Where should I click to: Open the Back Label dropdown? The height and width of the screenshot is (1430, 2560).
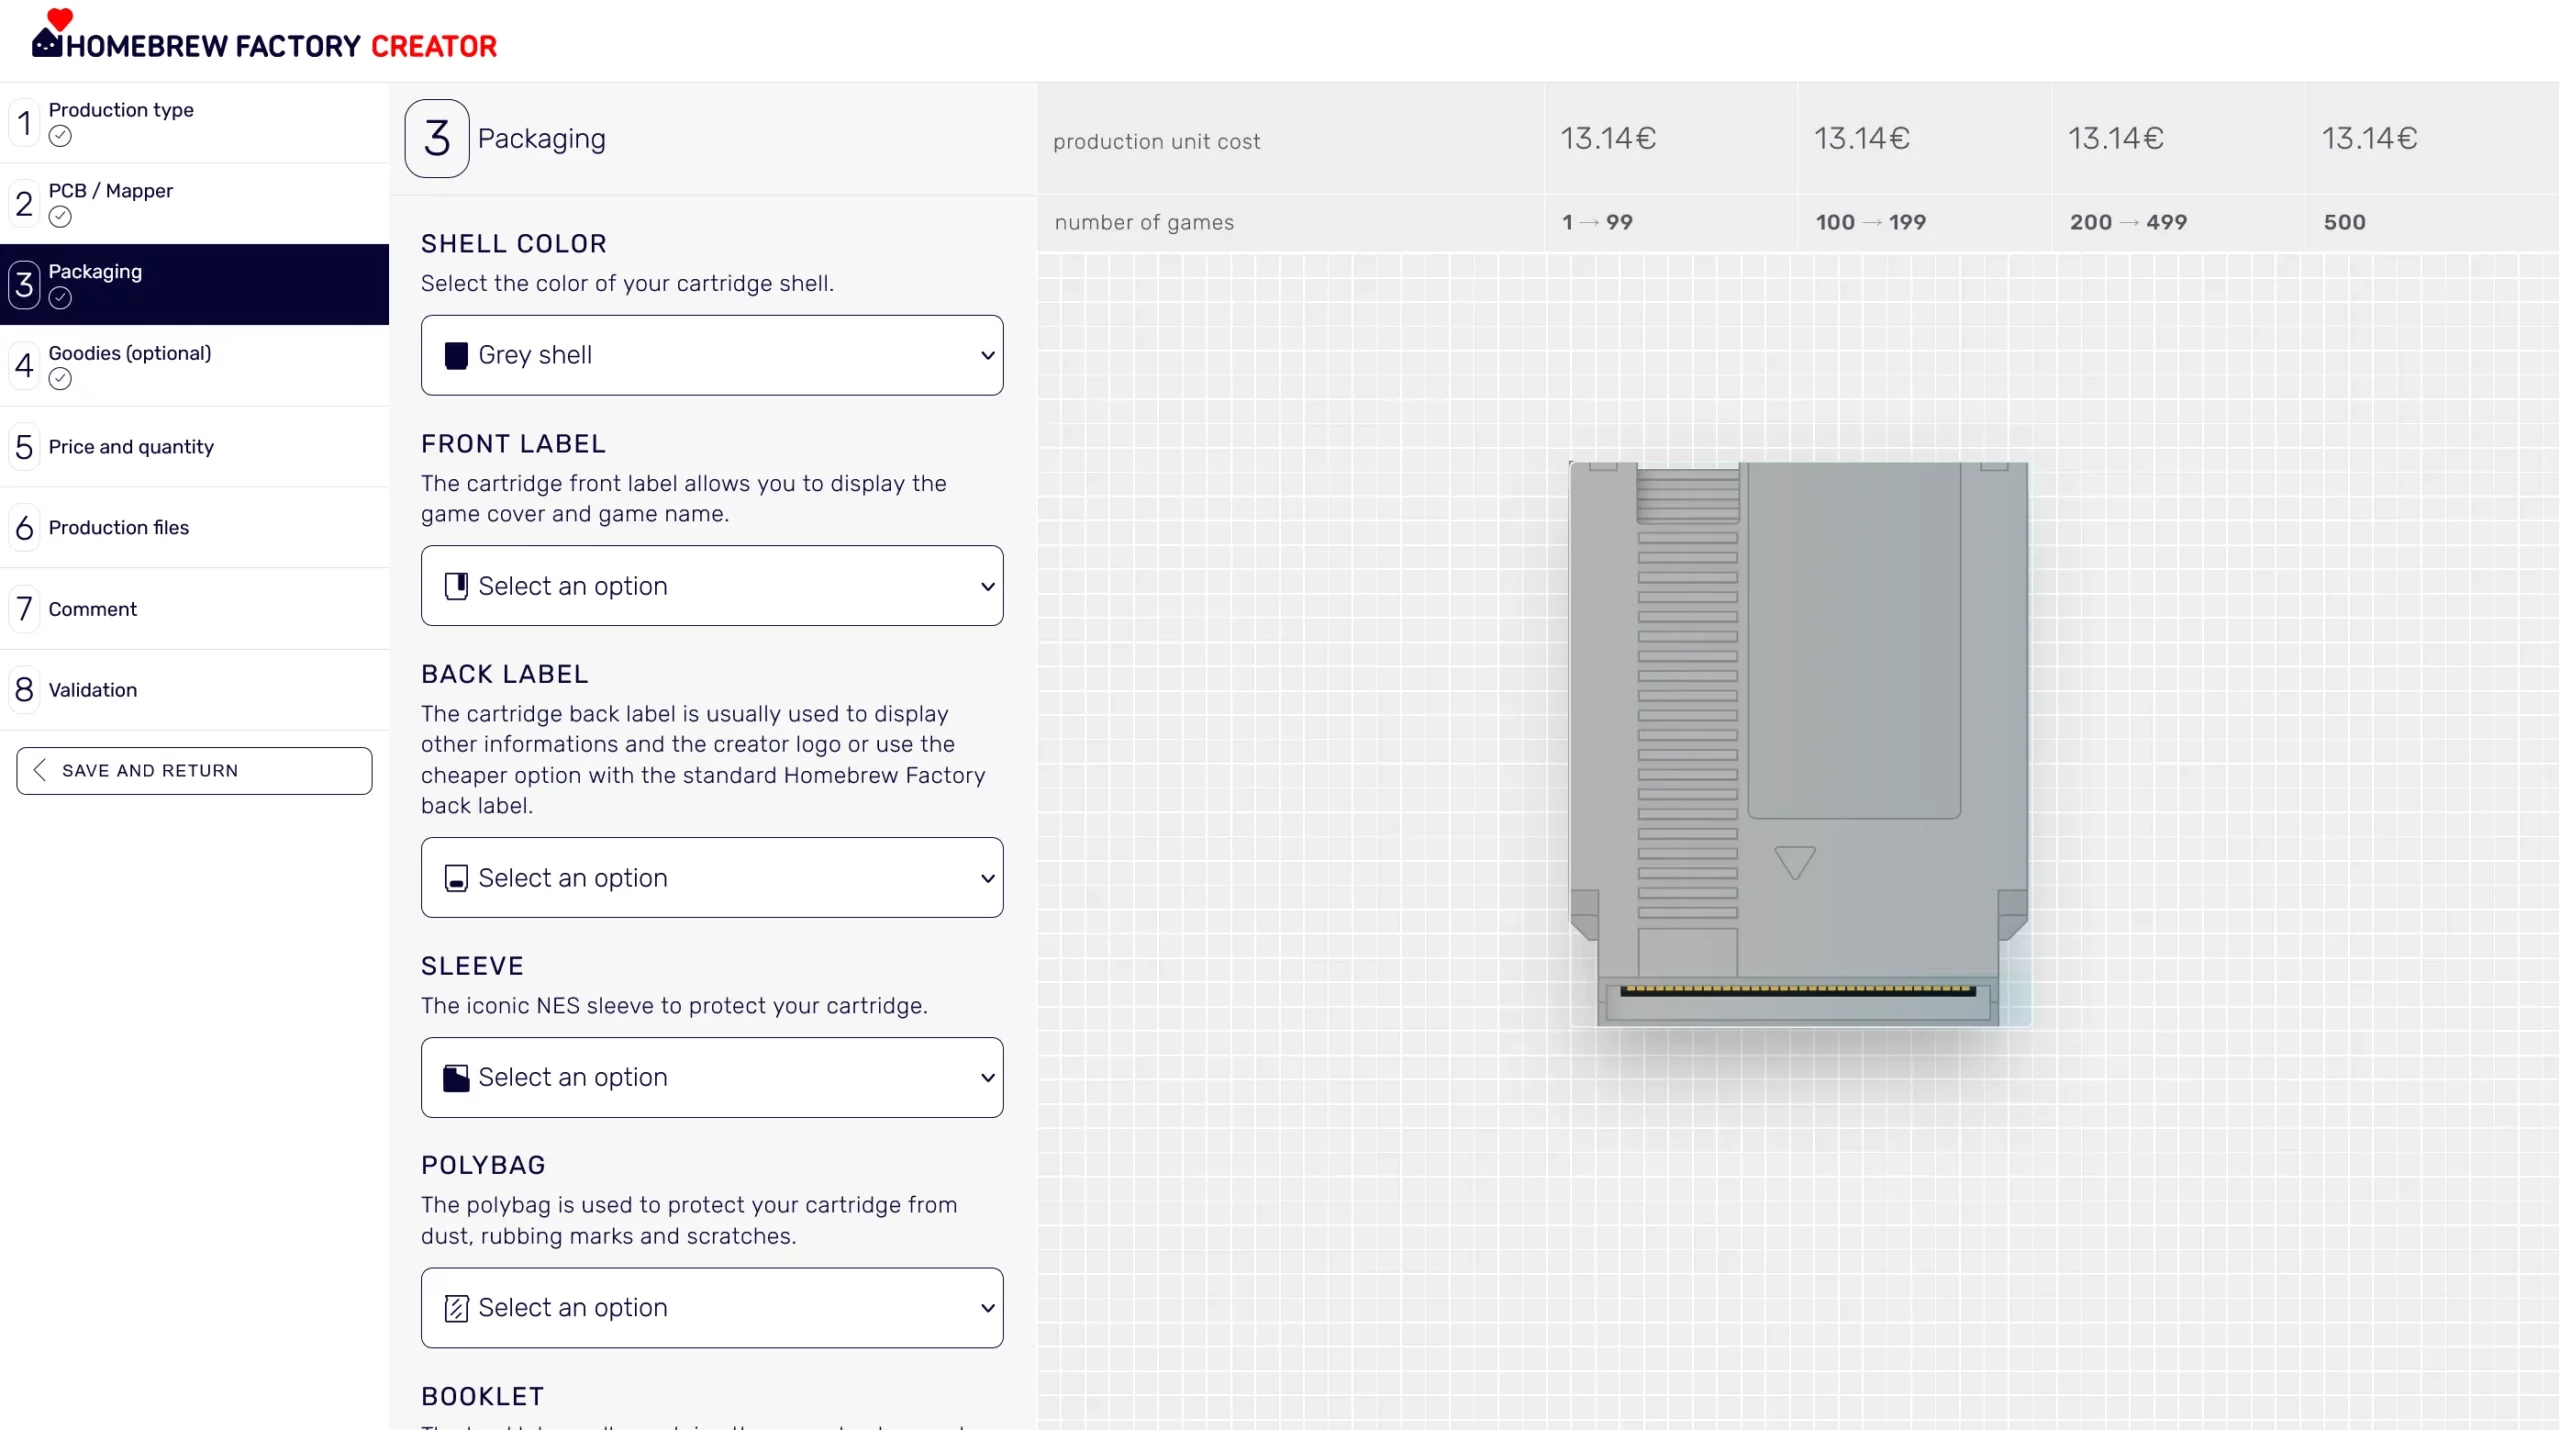pyautogui.click(x=712, y=878)
